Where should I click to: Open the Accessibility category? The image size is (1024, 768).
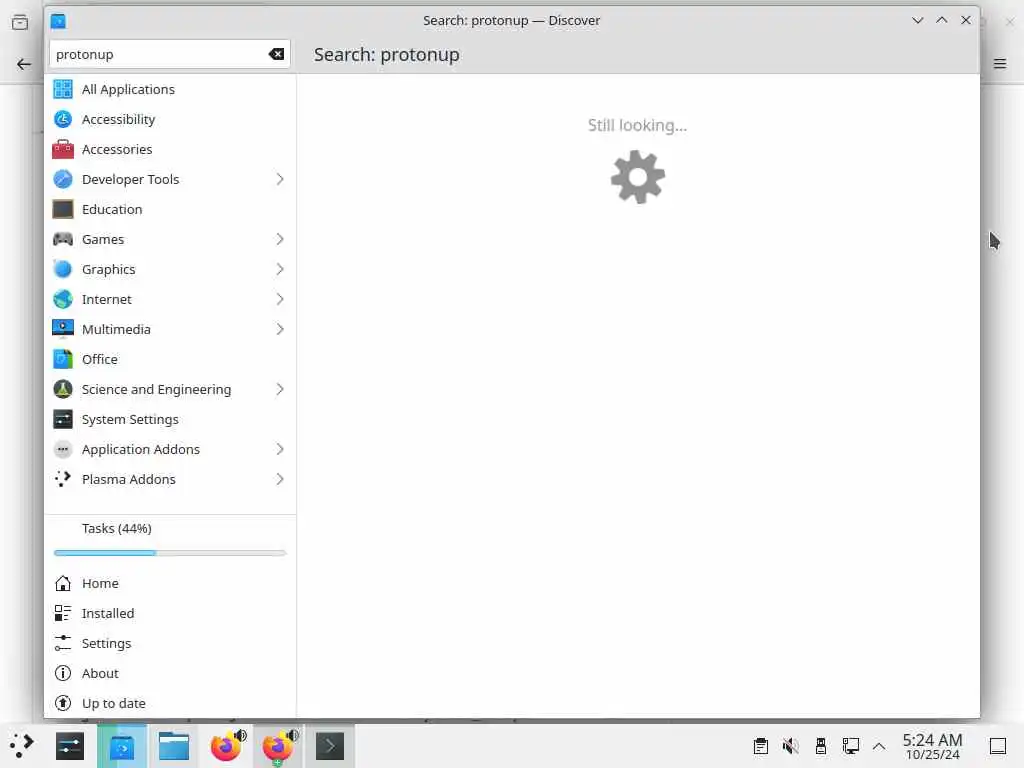tap(170, 120)
